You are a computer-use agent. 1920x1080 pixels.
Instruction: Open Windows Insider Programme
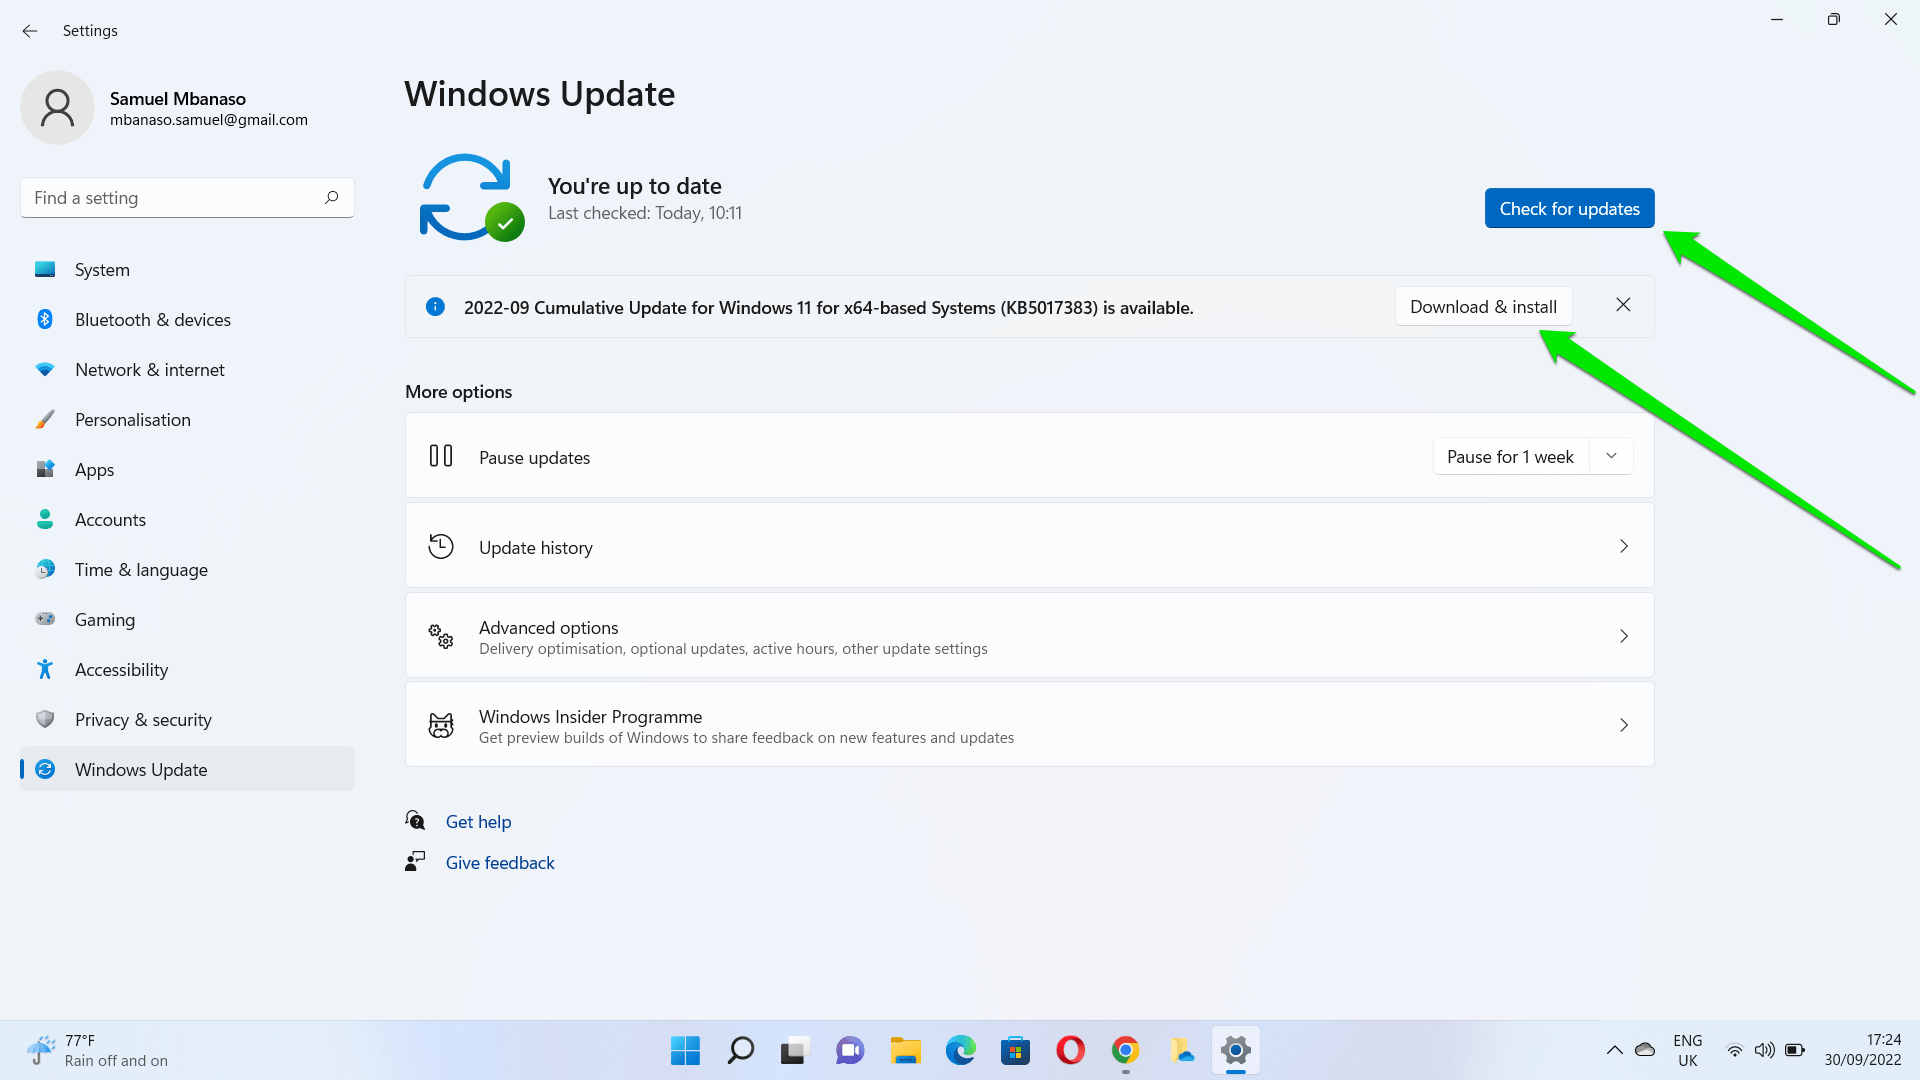click(1029, 725)
